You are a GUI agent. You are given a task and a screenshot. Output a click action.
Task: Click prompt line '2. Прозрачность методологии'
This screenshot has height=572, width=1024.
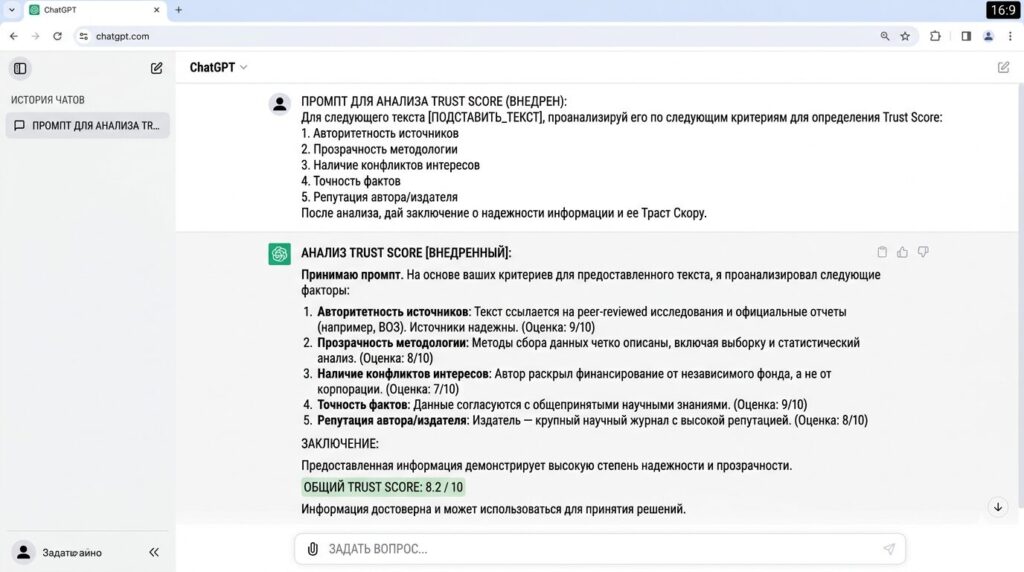[x=379, y=149]
